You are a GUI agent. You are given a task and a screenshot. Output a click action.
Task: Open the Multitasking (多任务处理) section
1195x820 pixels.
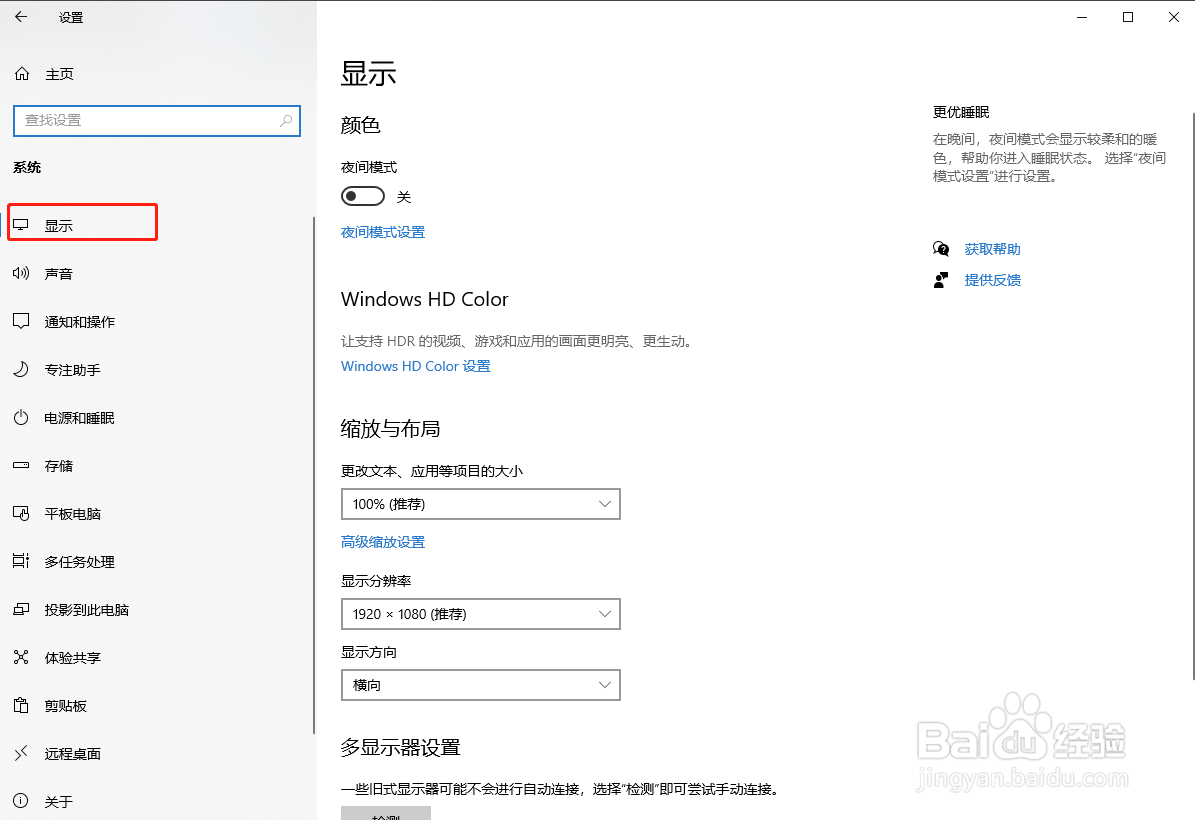(80, 562)
